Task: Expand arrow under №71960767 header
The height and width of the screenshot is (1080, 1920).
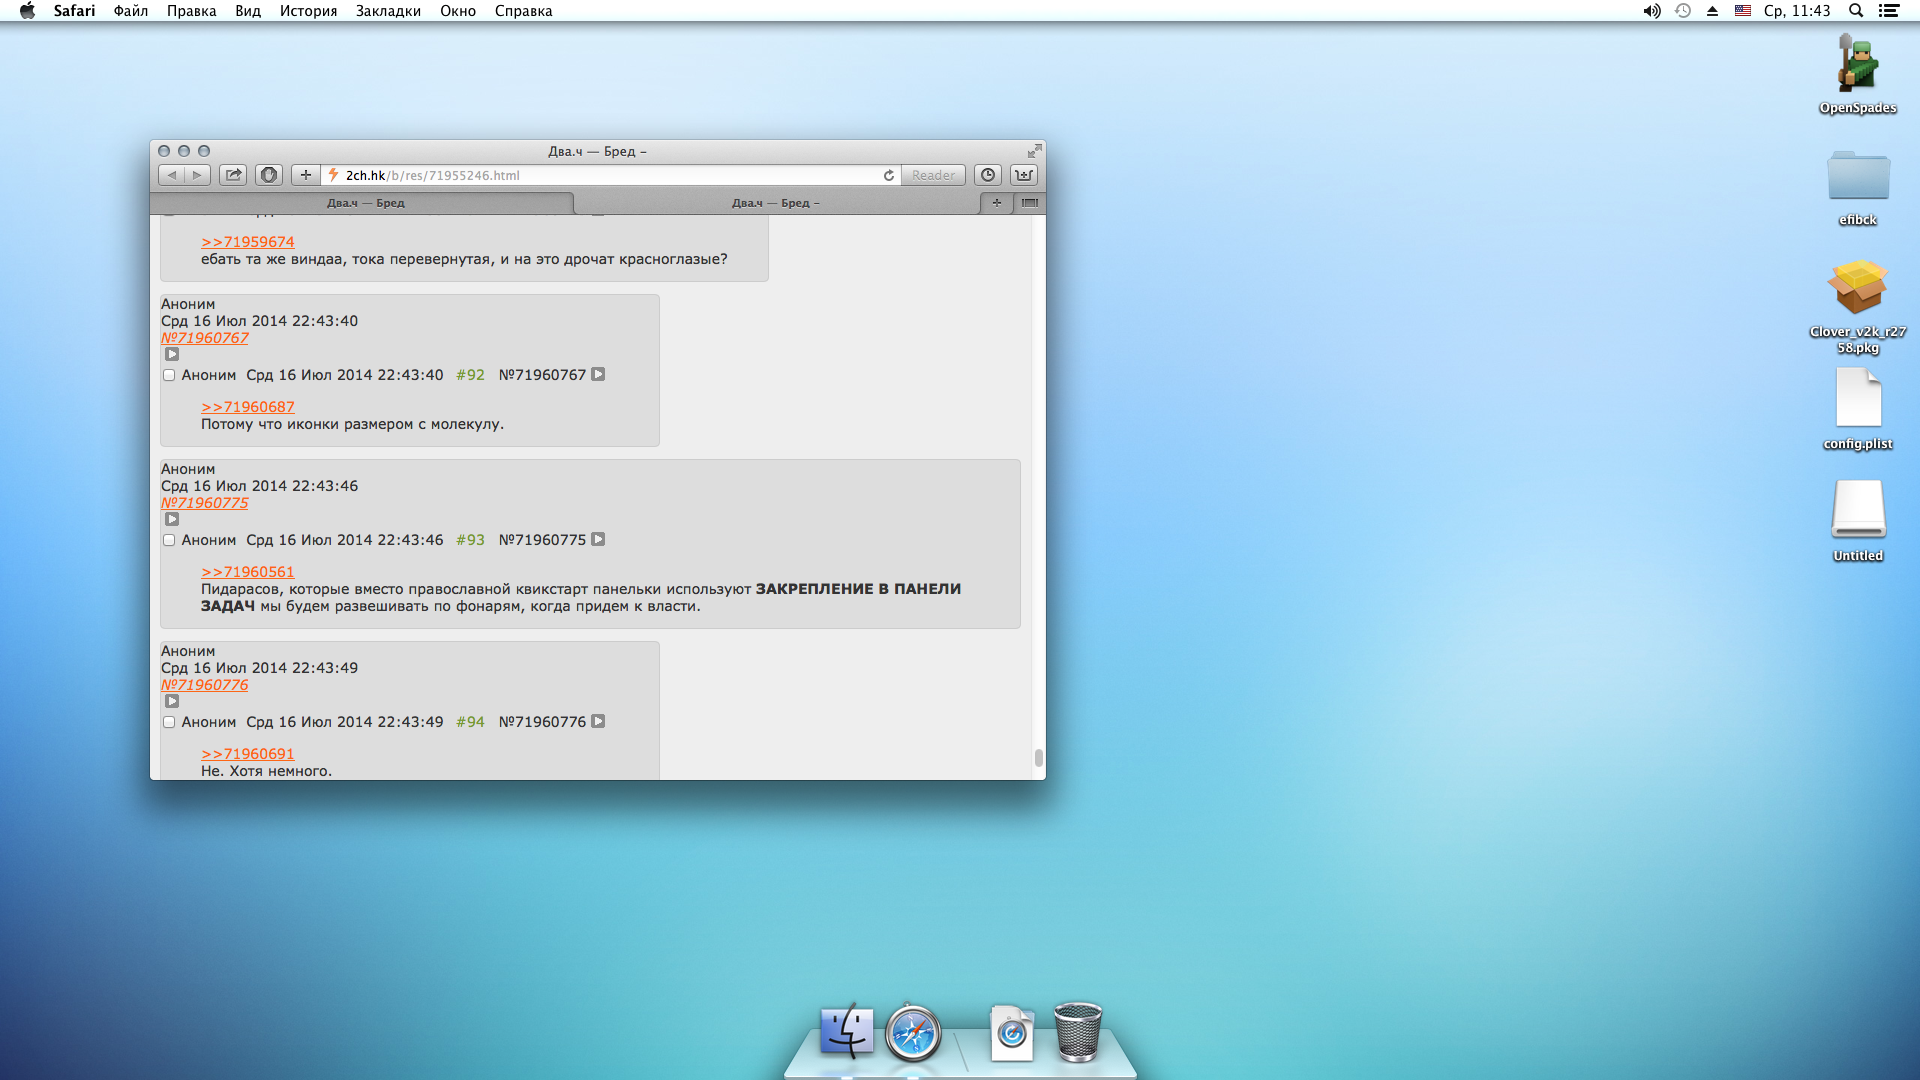Action: coord(172,354)
